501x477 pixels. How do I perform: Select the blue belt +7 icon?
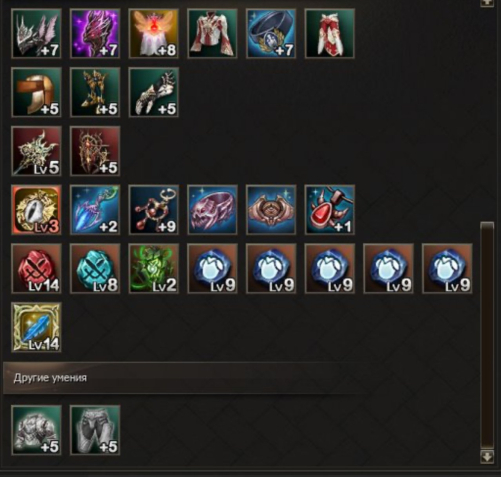(x=271, y=34)
